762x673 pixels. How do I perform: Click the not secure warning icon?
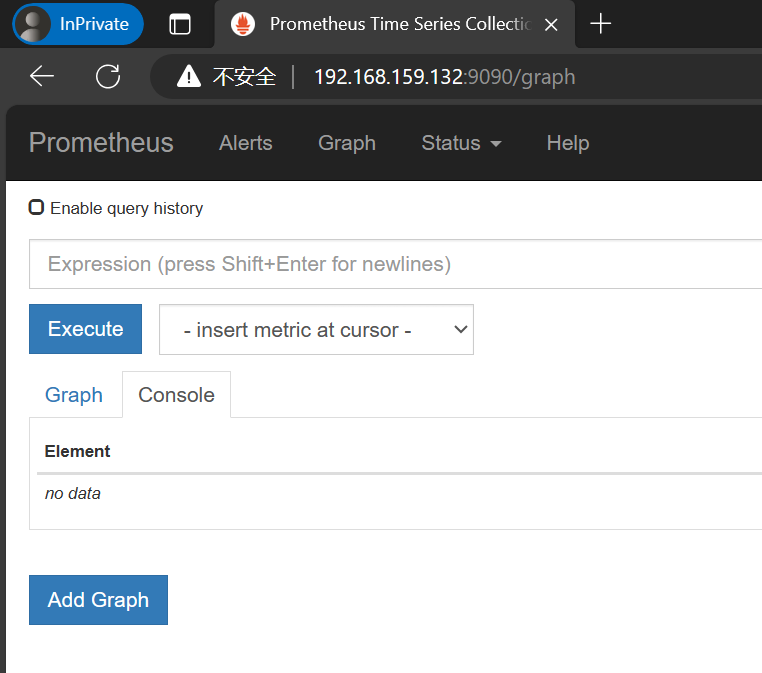pos(187,76)
